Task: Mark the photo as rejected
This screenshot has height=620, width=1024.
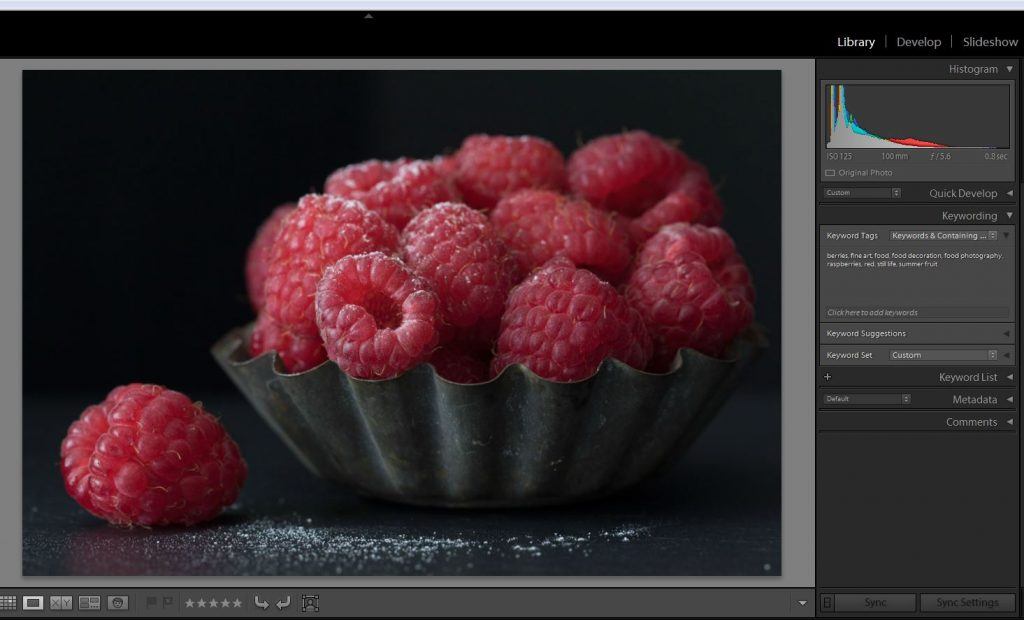Action: click(x=167, y=603)
